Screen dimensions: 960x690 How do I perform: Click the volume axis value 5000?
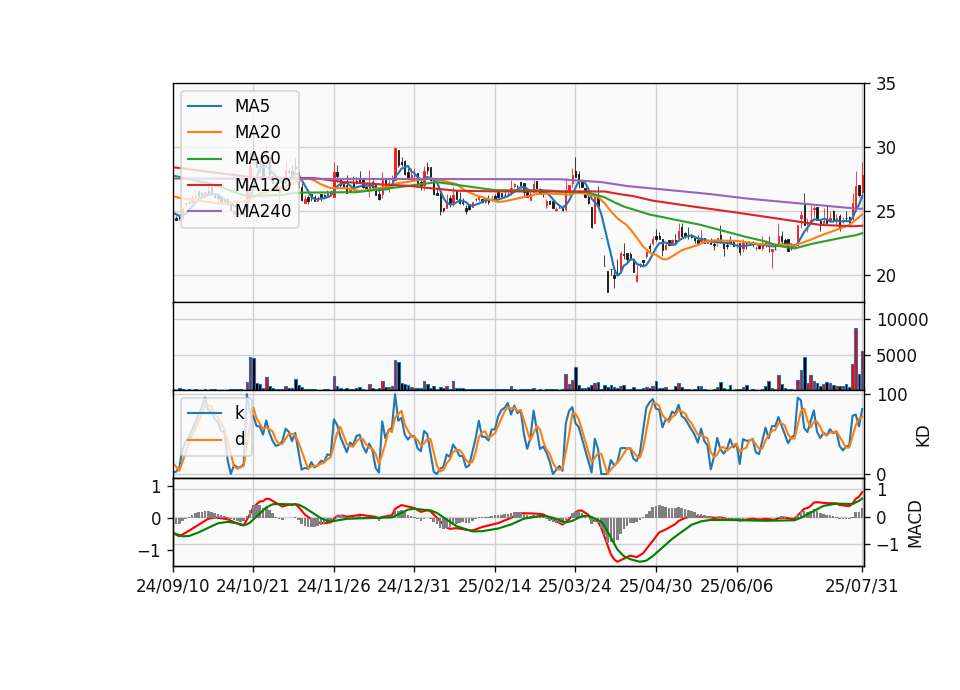(896, 356)
